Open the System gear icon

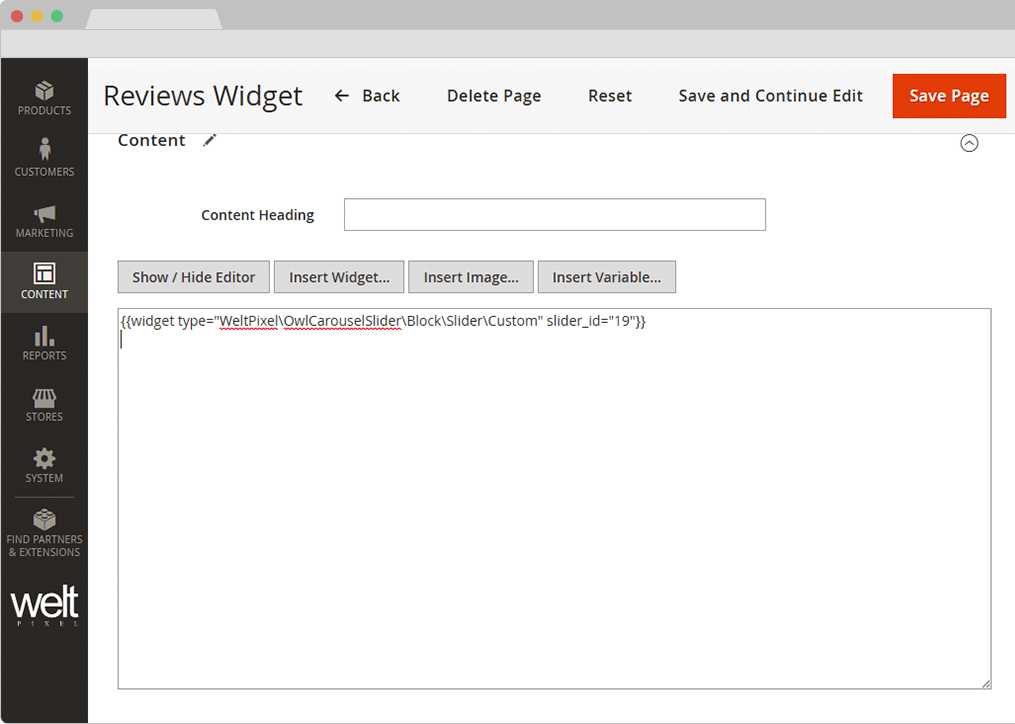coord(44,459)
